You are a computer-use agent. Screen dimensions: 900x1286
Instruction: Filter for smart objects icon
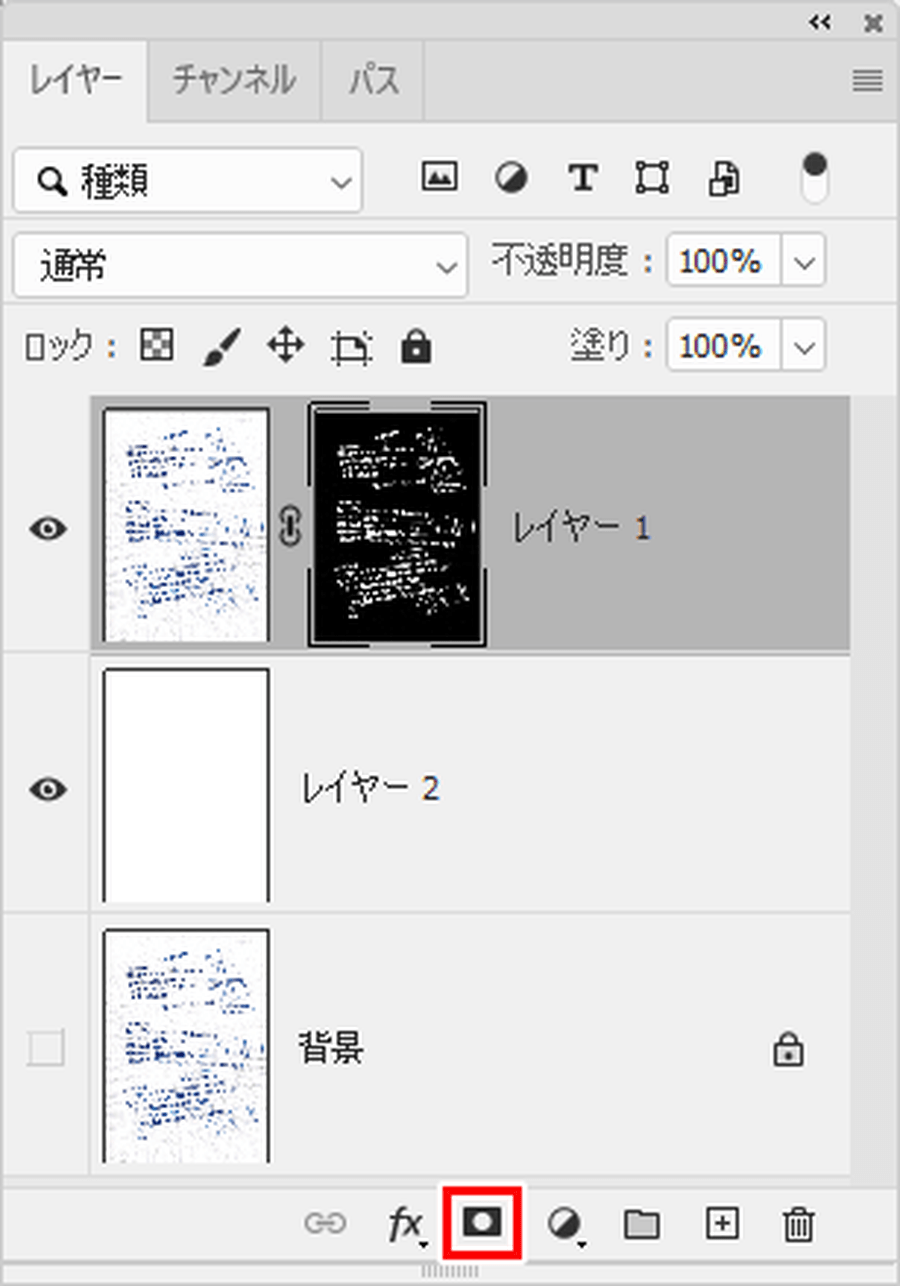point(724,179)
